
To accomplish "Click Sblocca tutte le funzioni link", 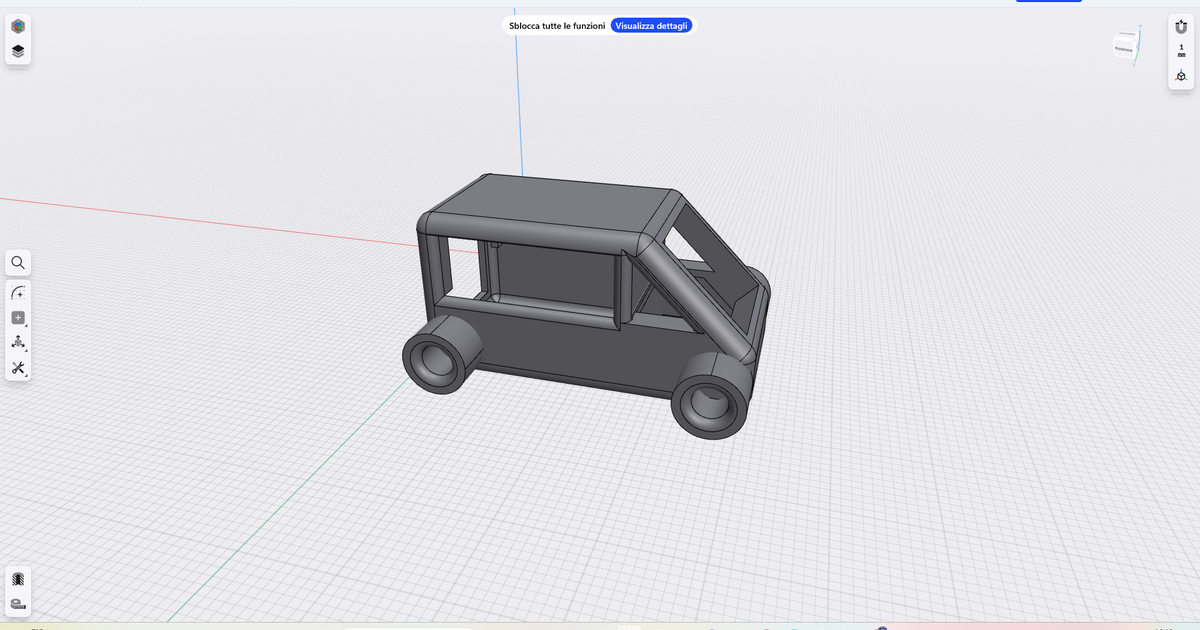I will [557, 26].
